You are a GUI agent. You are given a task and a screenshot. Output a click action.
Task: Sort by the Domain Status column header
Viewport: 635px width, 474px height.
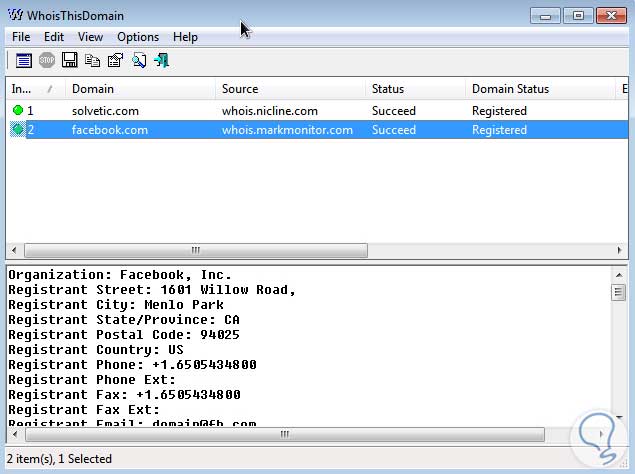tap(540, 89)
